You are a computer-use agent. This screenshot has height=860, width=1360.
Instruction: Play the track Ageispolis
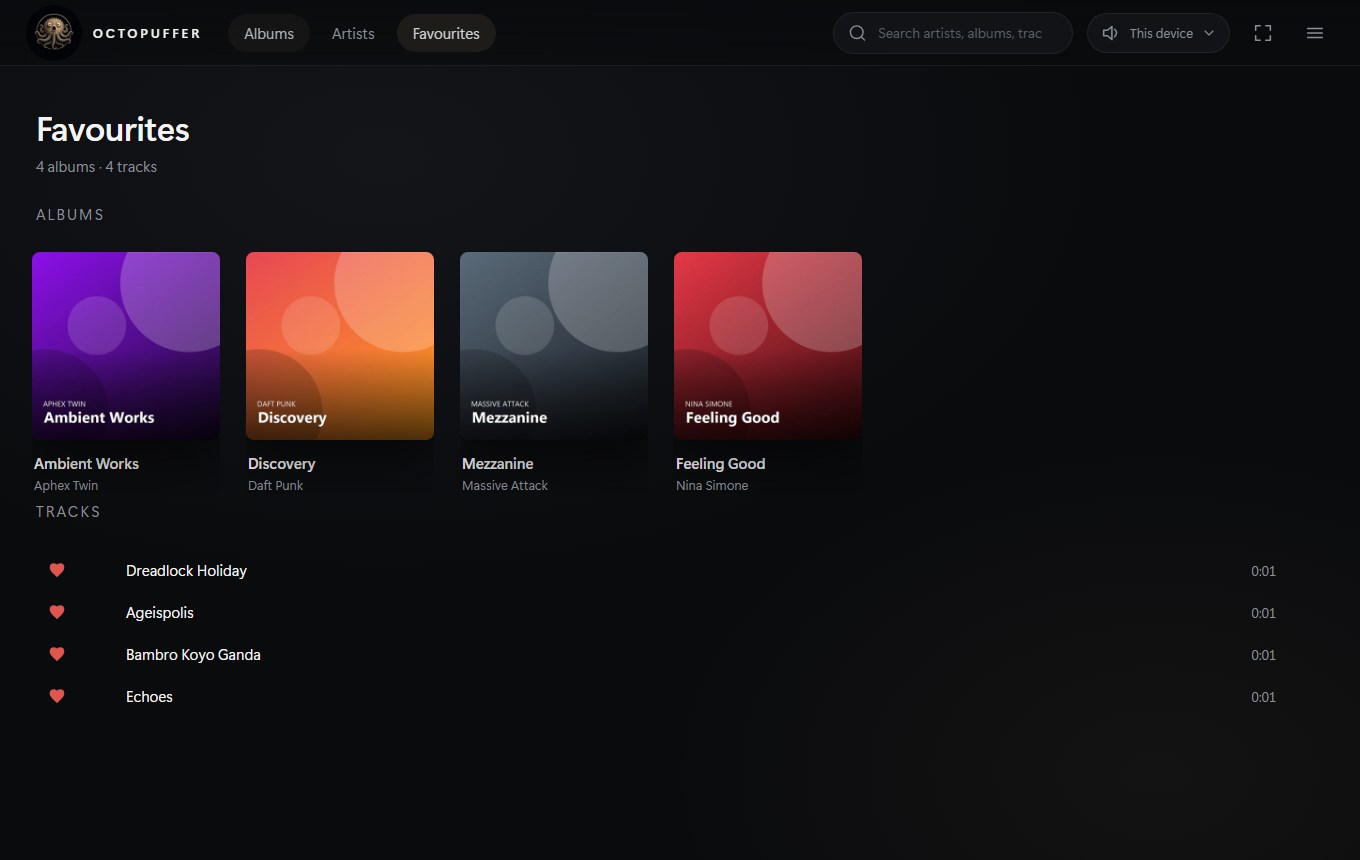click(x=160, y=613)
